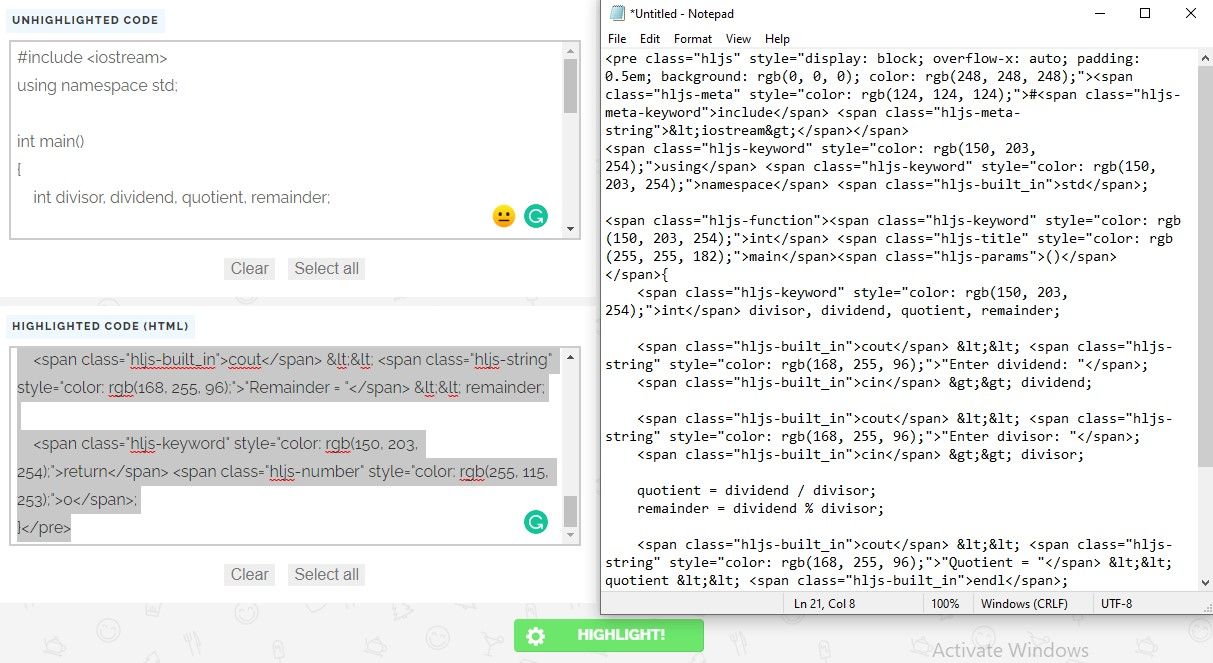Select all text in the unhighlighted code box

(x=326, y=268)
